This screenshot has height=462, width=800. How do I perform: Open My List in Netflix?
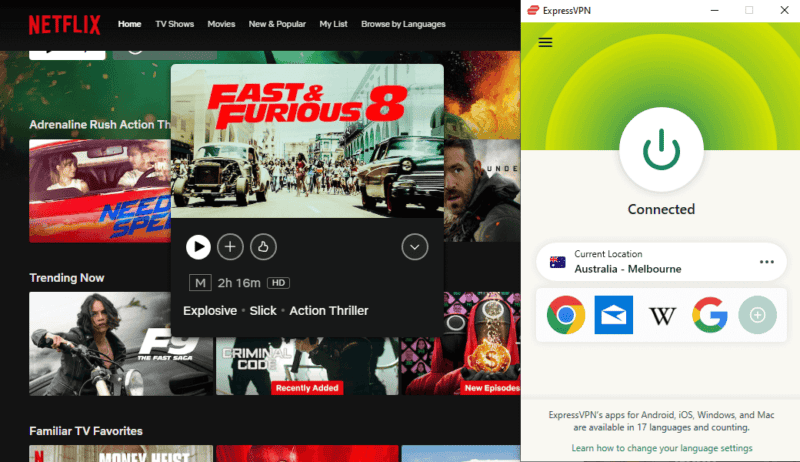pos(333,24)
